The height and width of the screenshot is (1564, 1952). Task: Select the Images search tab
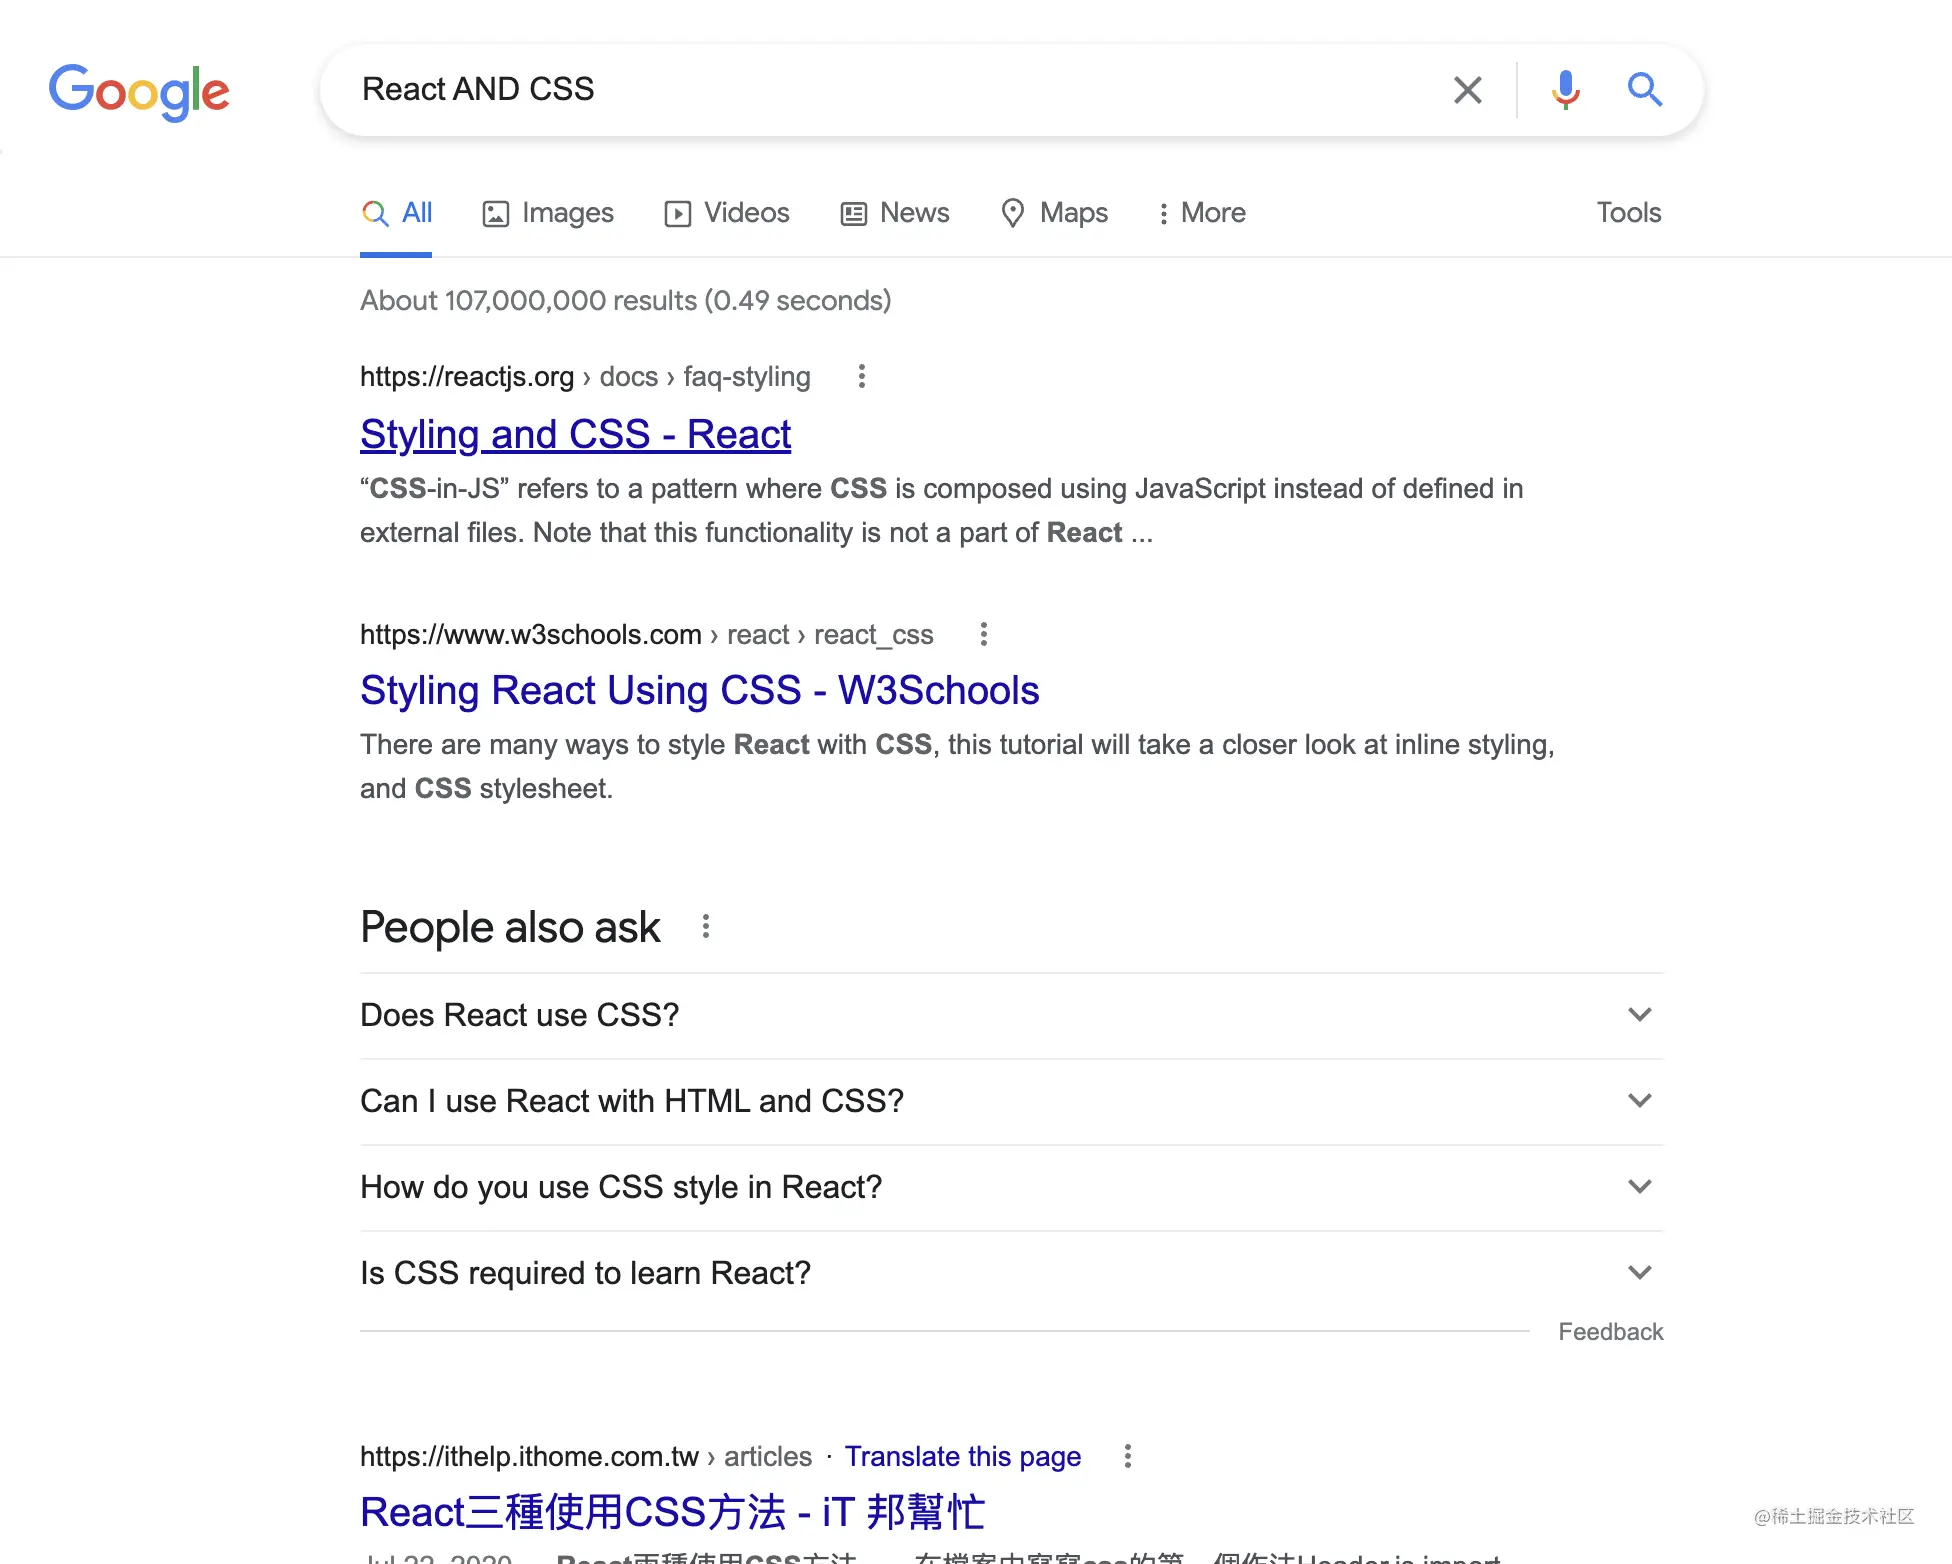click(547, 212)
